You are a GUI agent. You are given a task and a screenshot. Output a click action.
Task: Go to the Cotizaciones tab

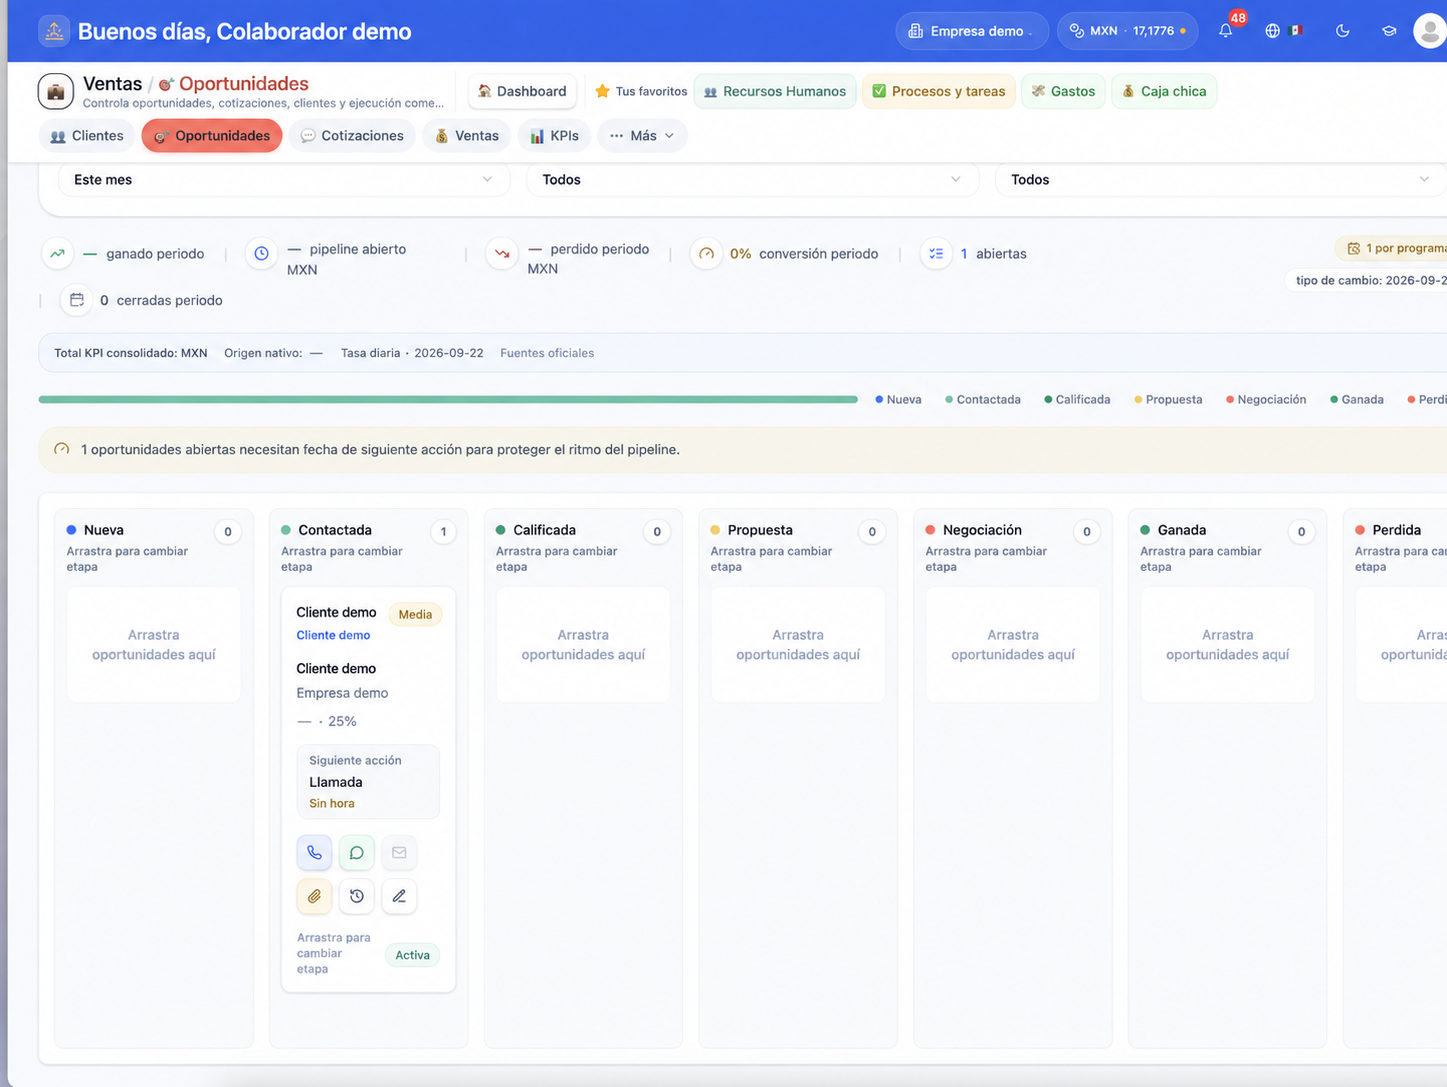point(352,136)
